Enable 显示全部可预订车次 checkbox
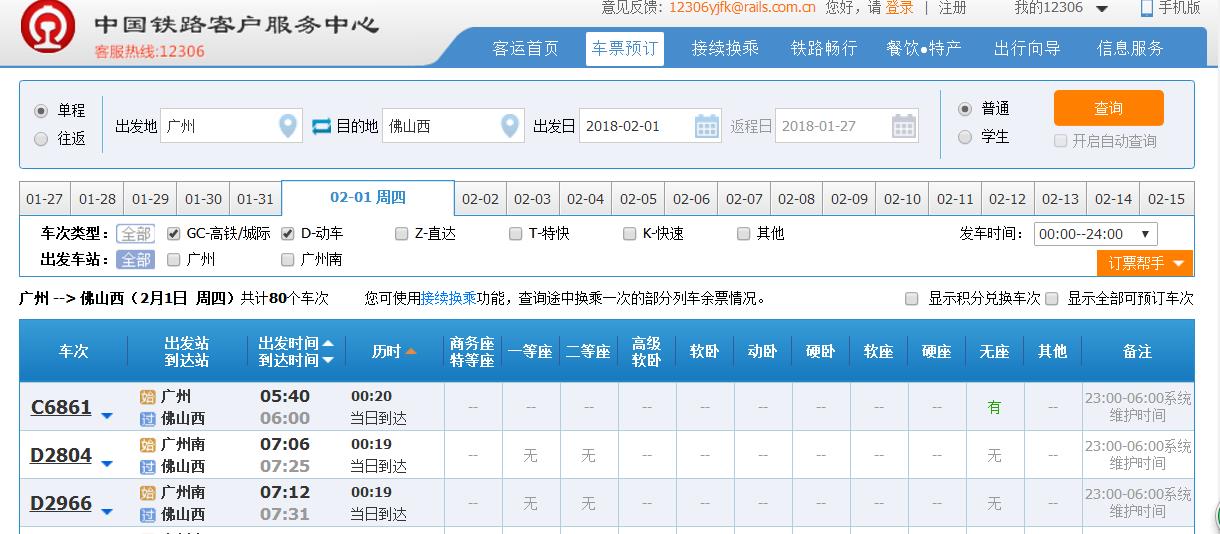Viewport: 1220px width, 534px height. coord(1051,298)
